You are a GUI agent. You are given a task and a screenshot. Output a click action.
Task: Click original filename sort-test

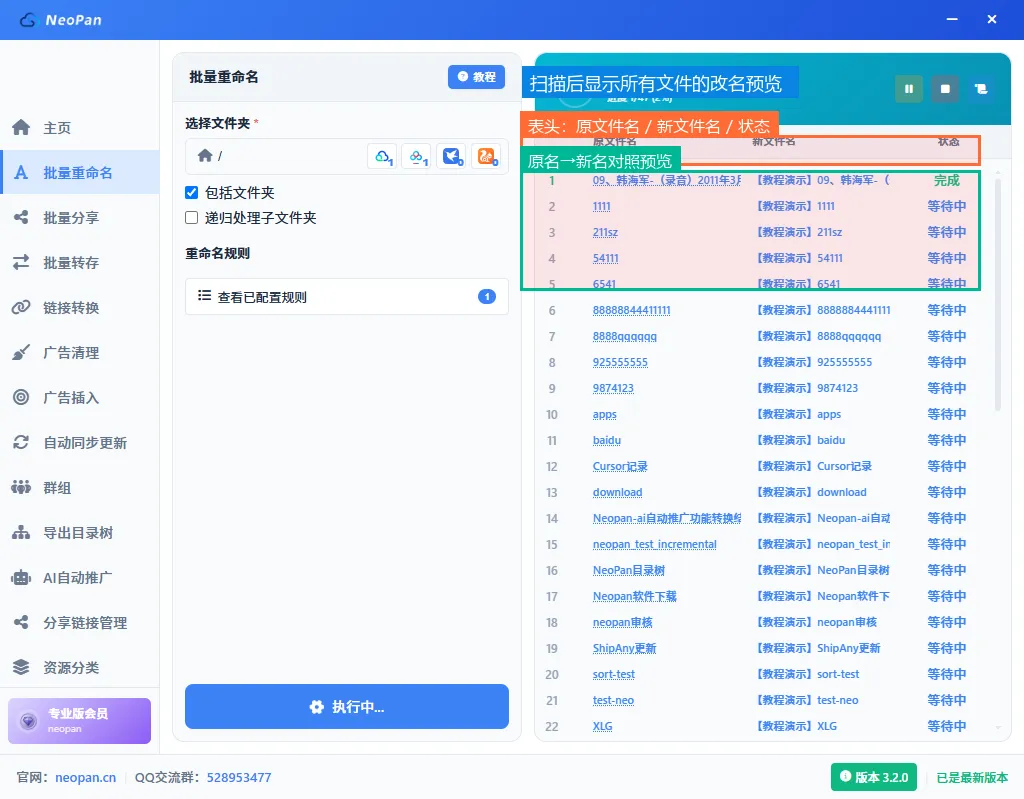(x=614, y=674)
